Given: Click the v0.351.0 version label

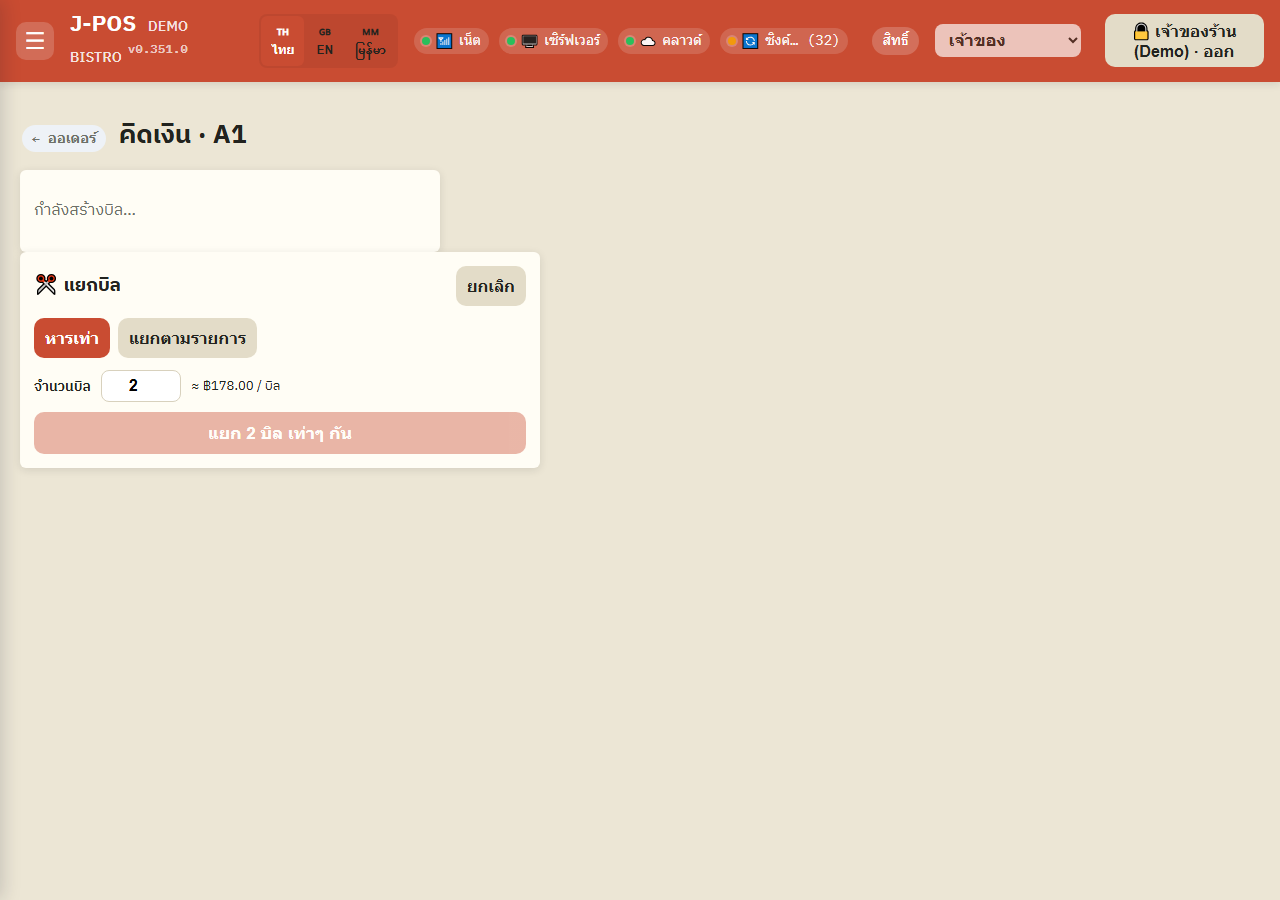Looking at the screenshot, I should coord(158,49).
